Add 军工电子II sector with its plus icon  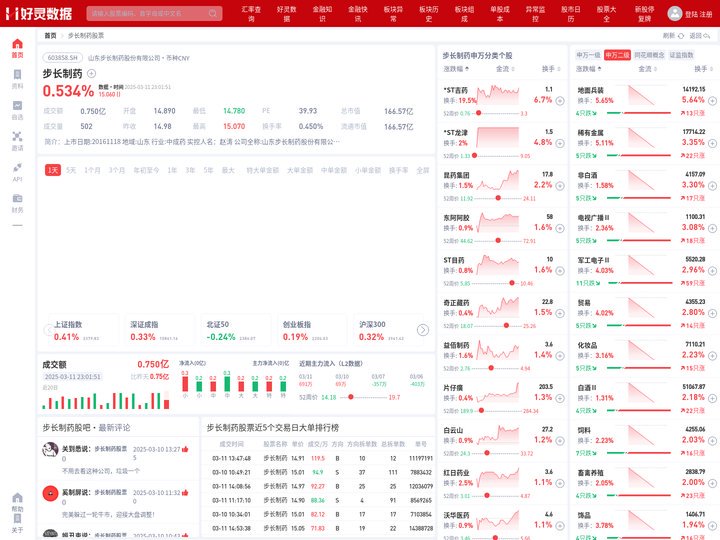(712, 271)
